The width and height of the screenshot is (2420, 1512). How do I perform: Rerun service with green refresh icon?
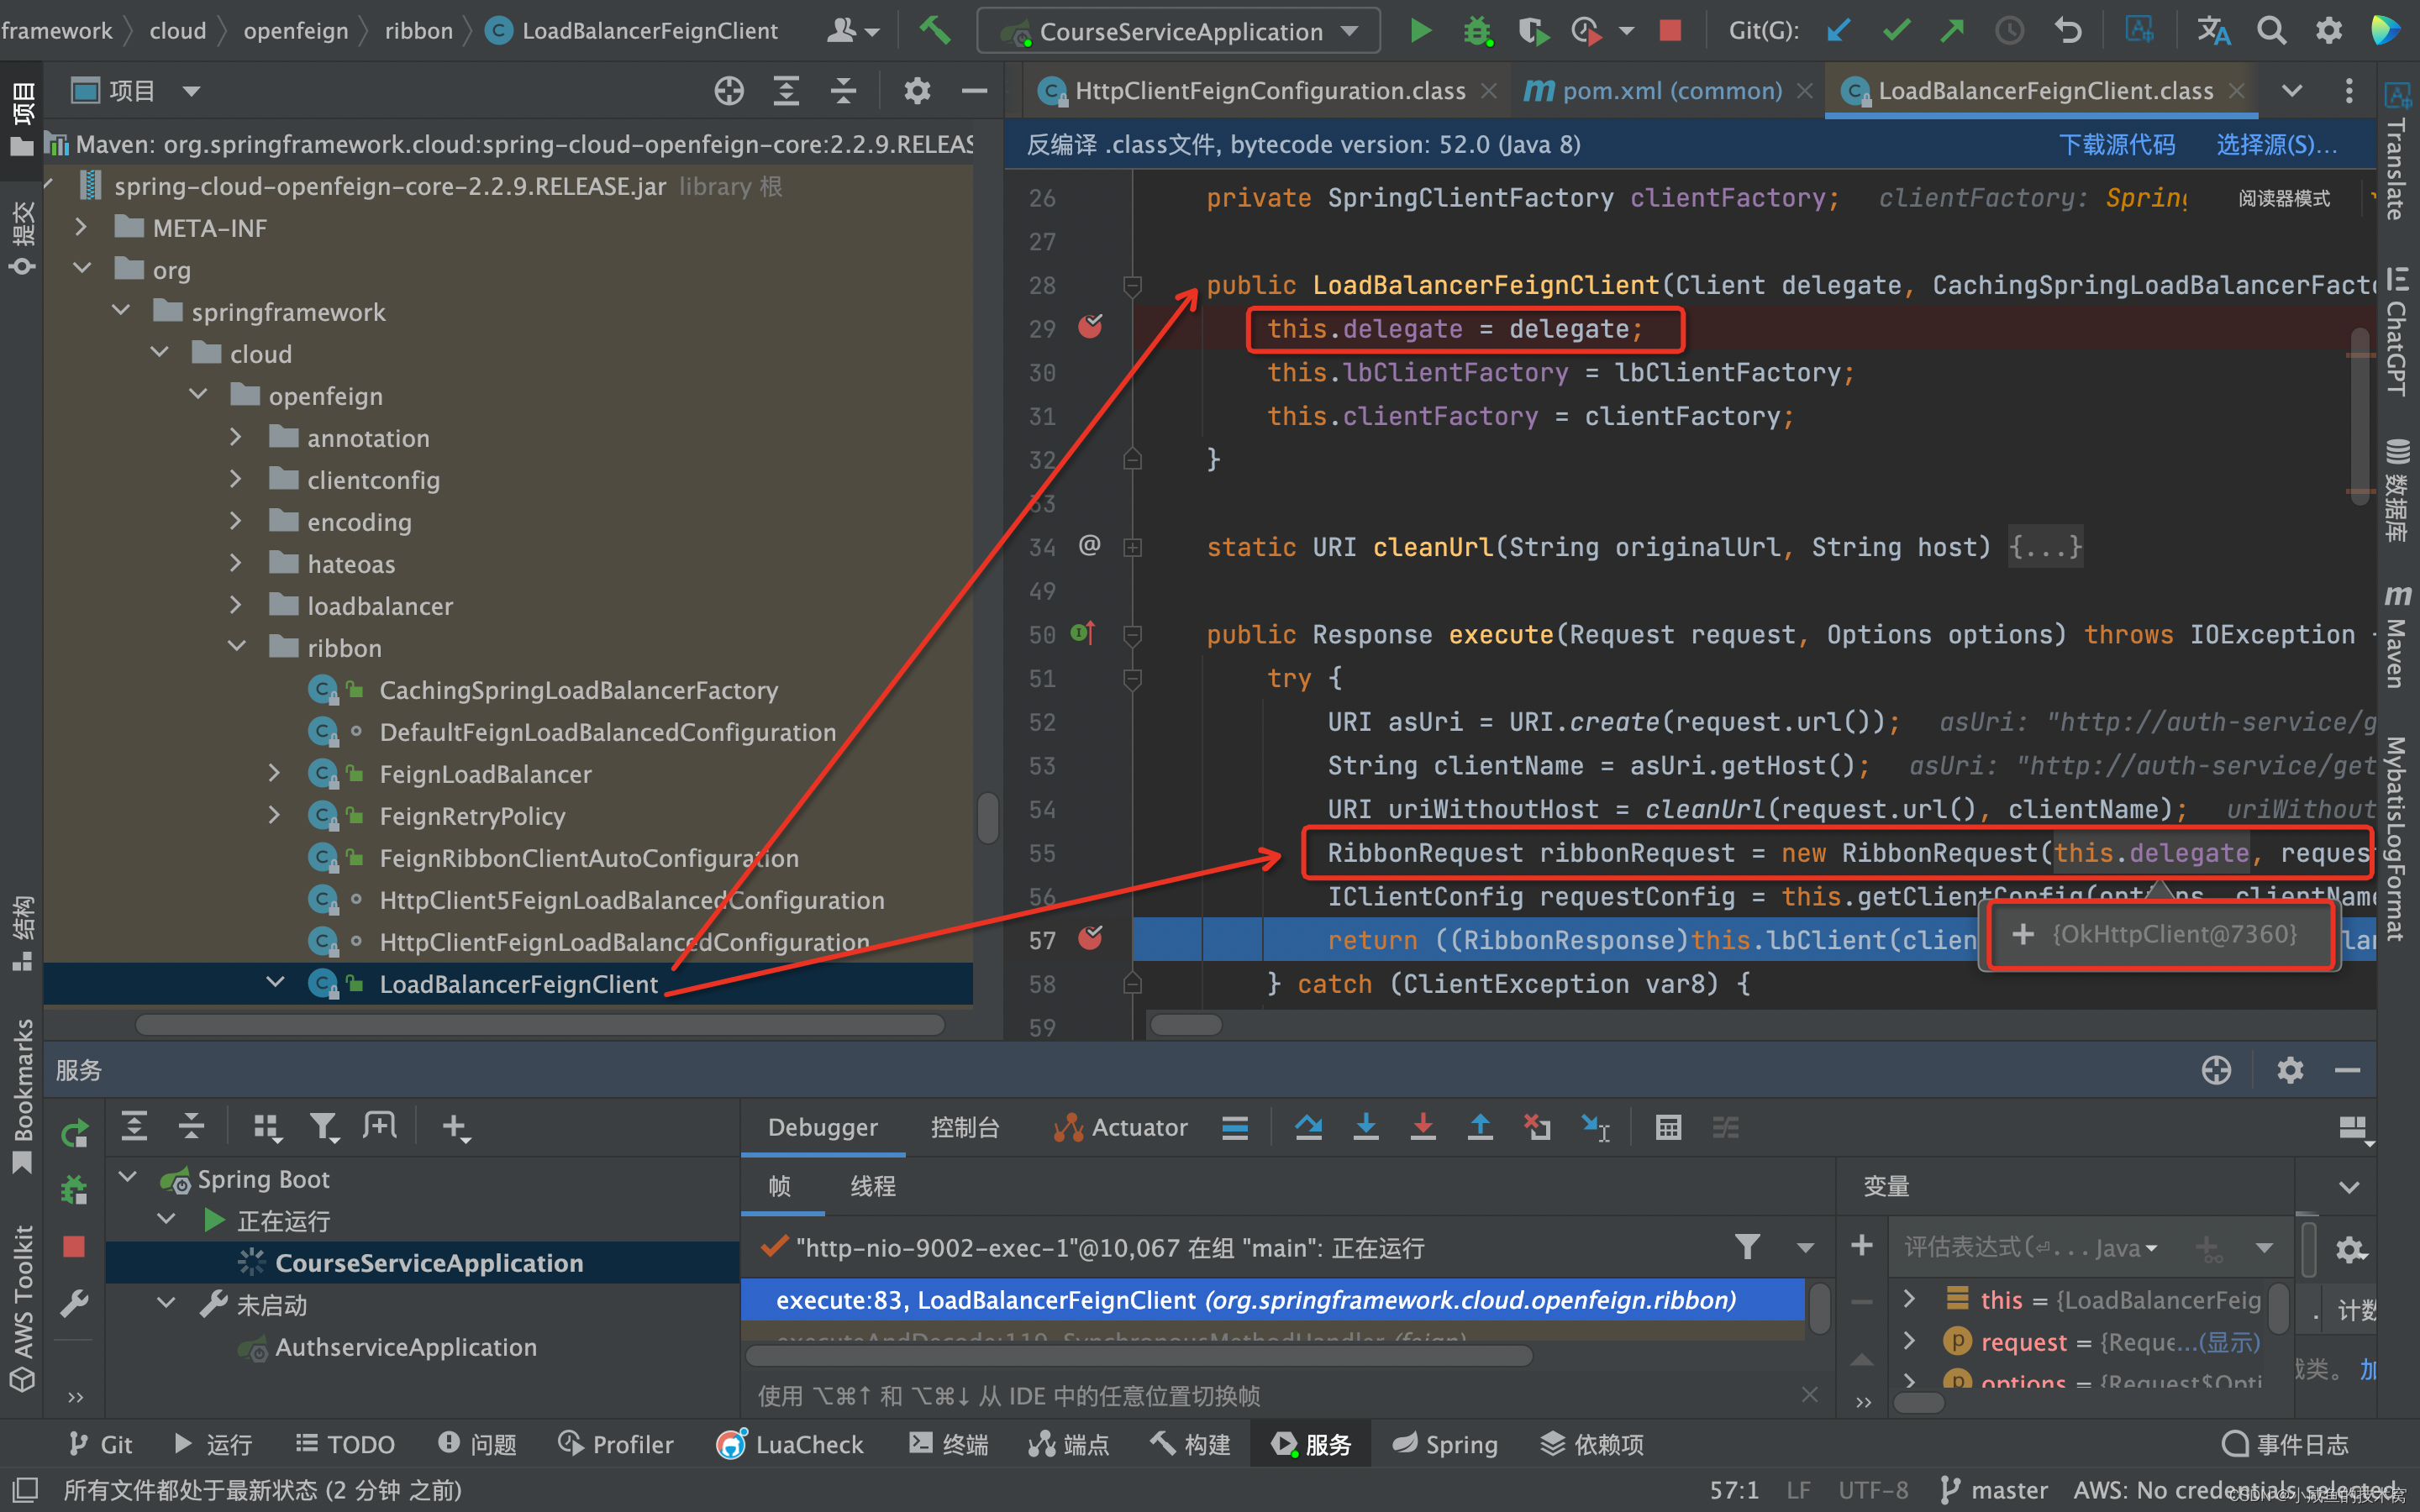75,1134
